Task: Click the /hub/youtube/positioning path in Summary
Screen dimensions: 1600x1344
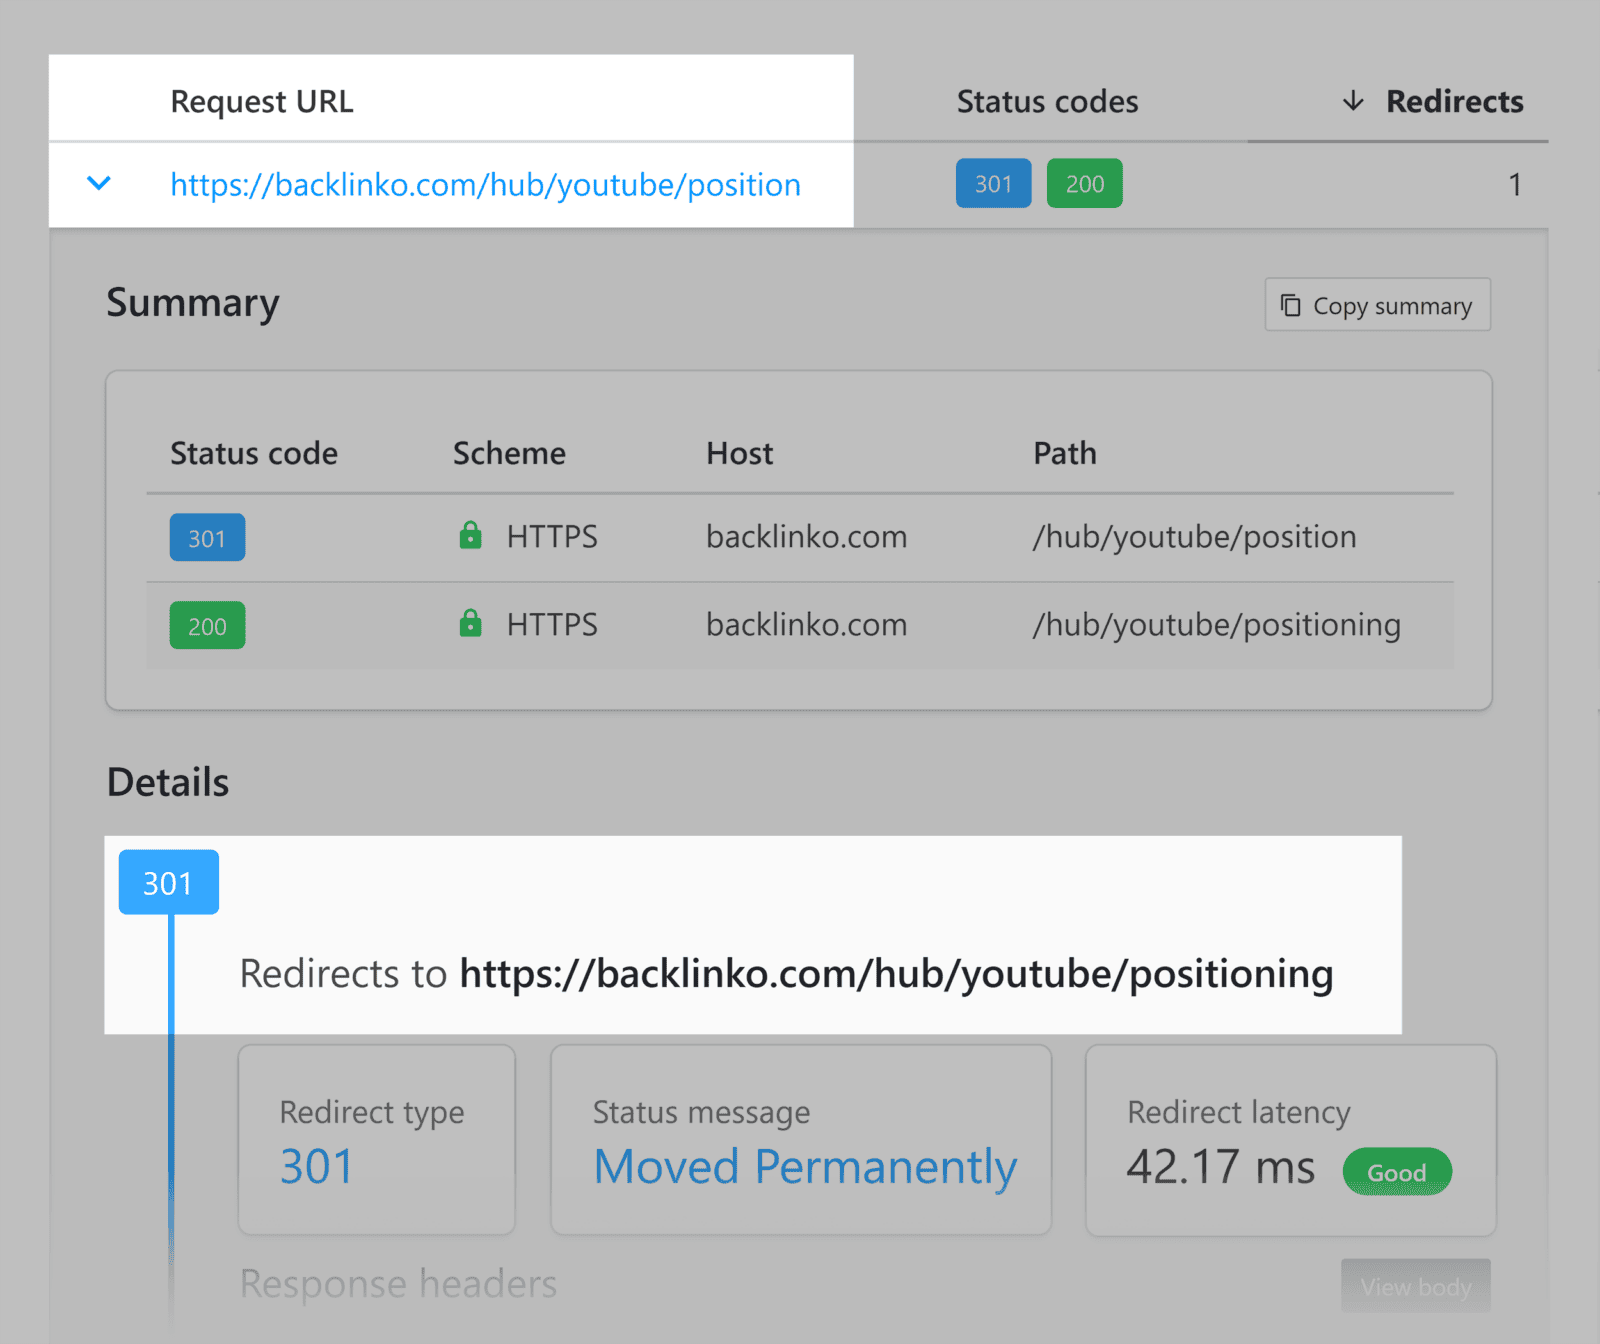Action: pos(1217,624)
